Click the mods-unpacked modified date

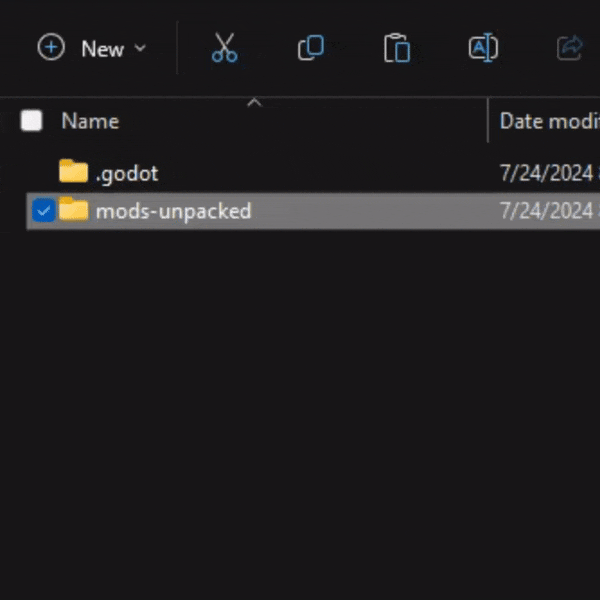point(547,211)
